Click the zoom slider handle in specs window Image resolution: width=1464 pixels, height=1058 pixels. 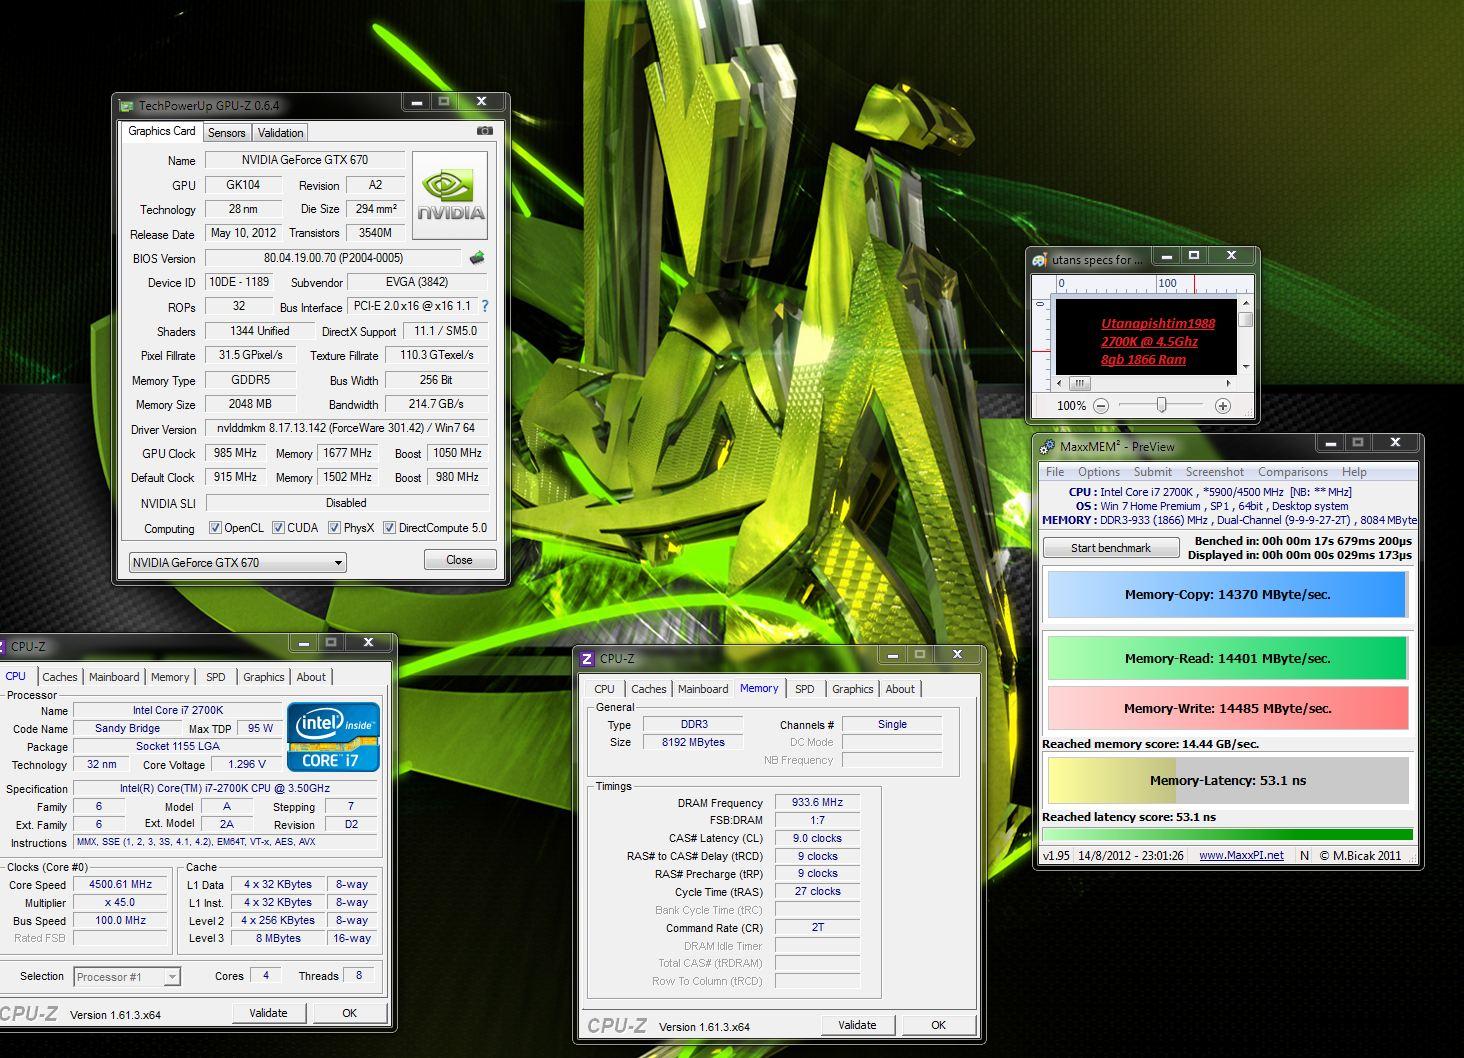pos(1161,405)
